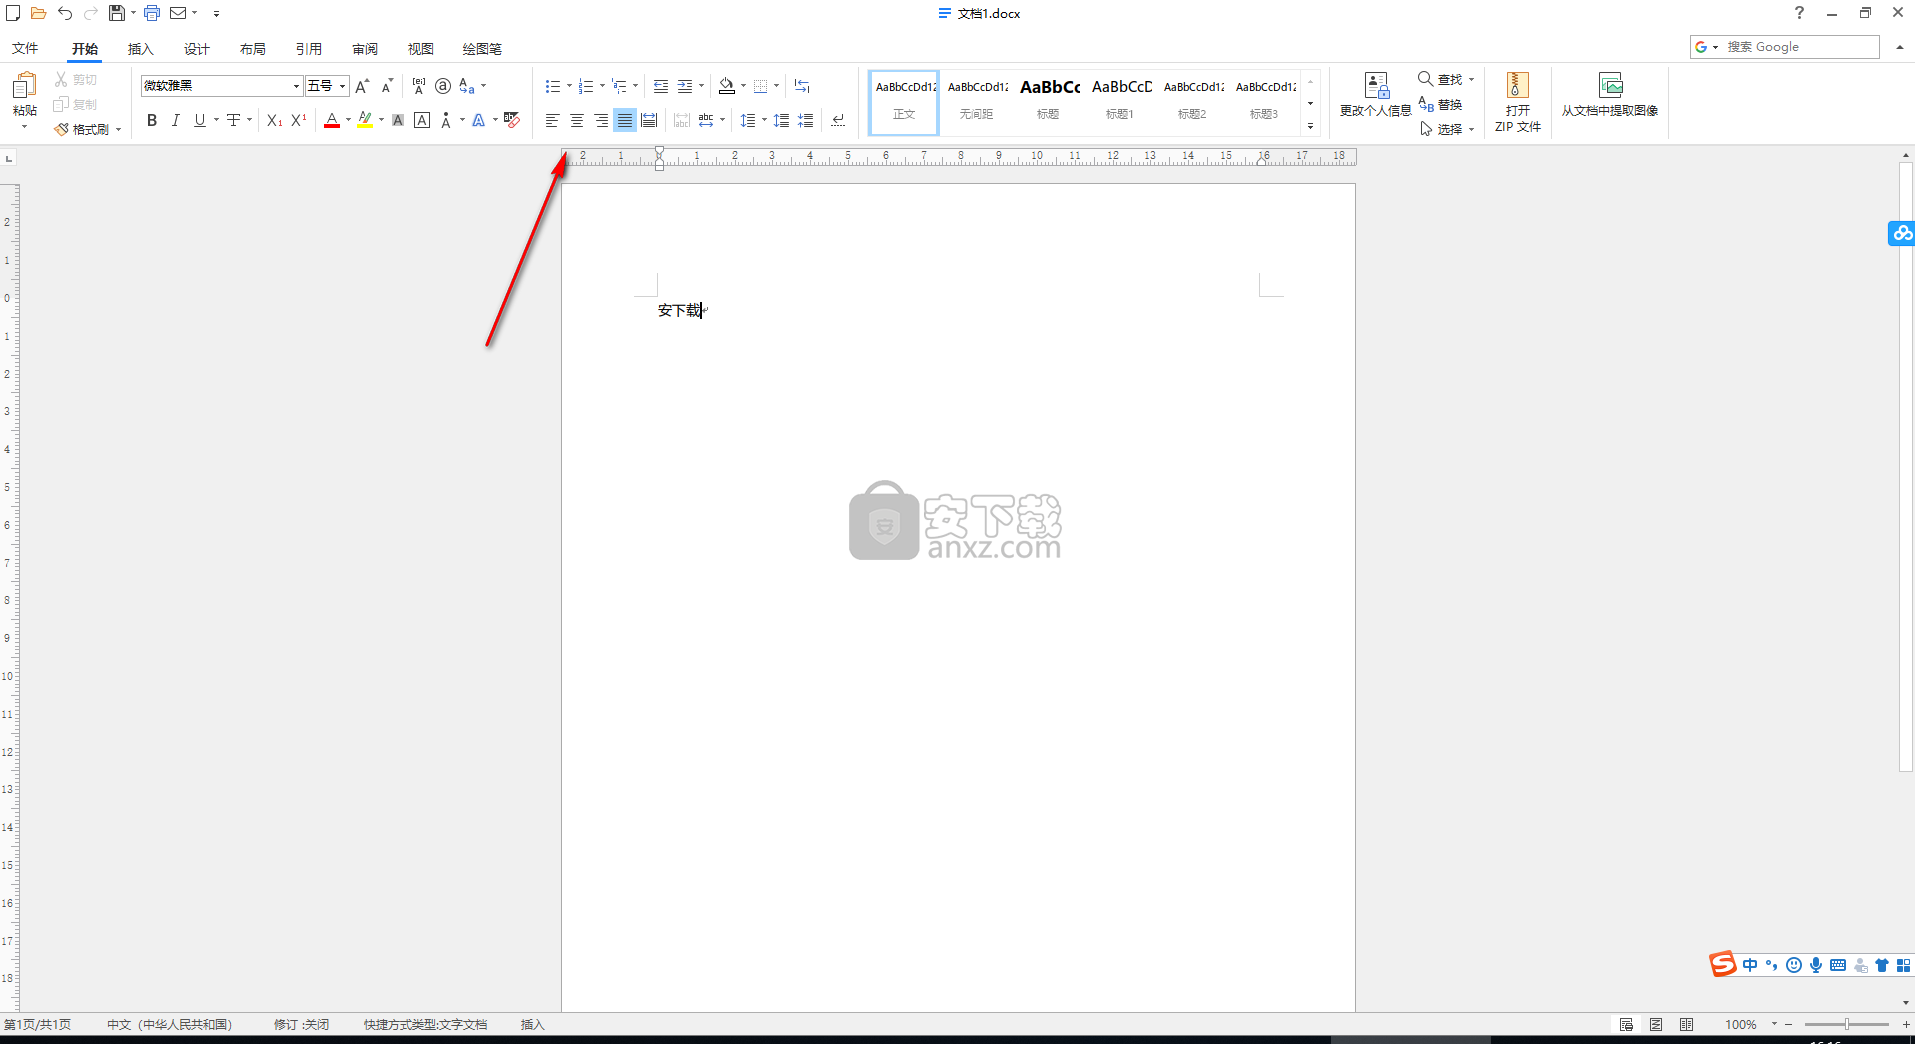1915x1044 pixels.
Task: Click Change Personal Info (更改个人信息) icon
Action: click(x=1376, y=85)
